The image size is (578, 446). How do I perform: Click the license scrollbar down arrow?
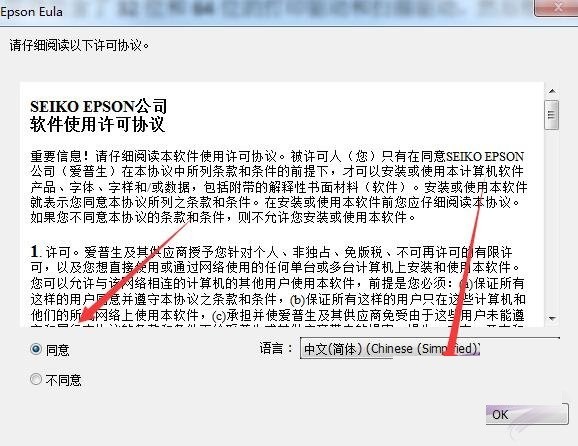click(x=552, y=318)
